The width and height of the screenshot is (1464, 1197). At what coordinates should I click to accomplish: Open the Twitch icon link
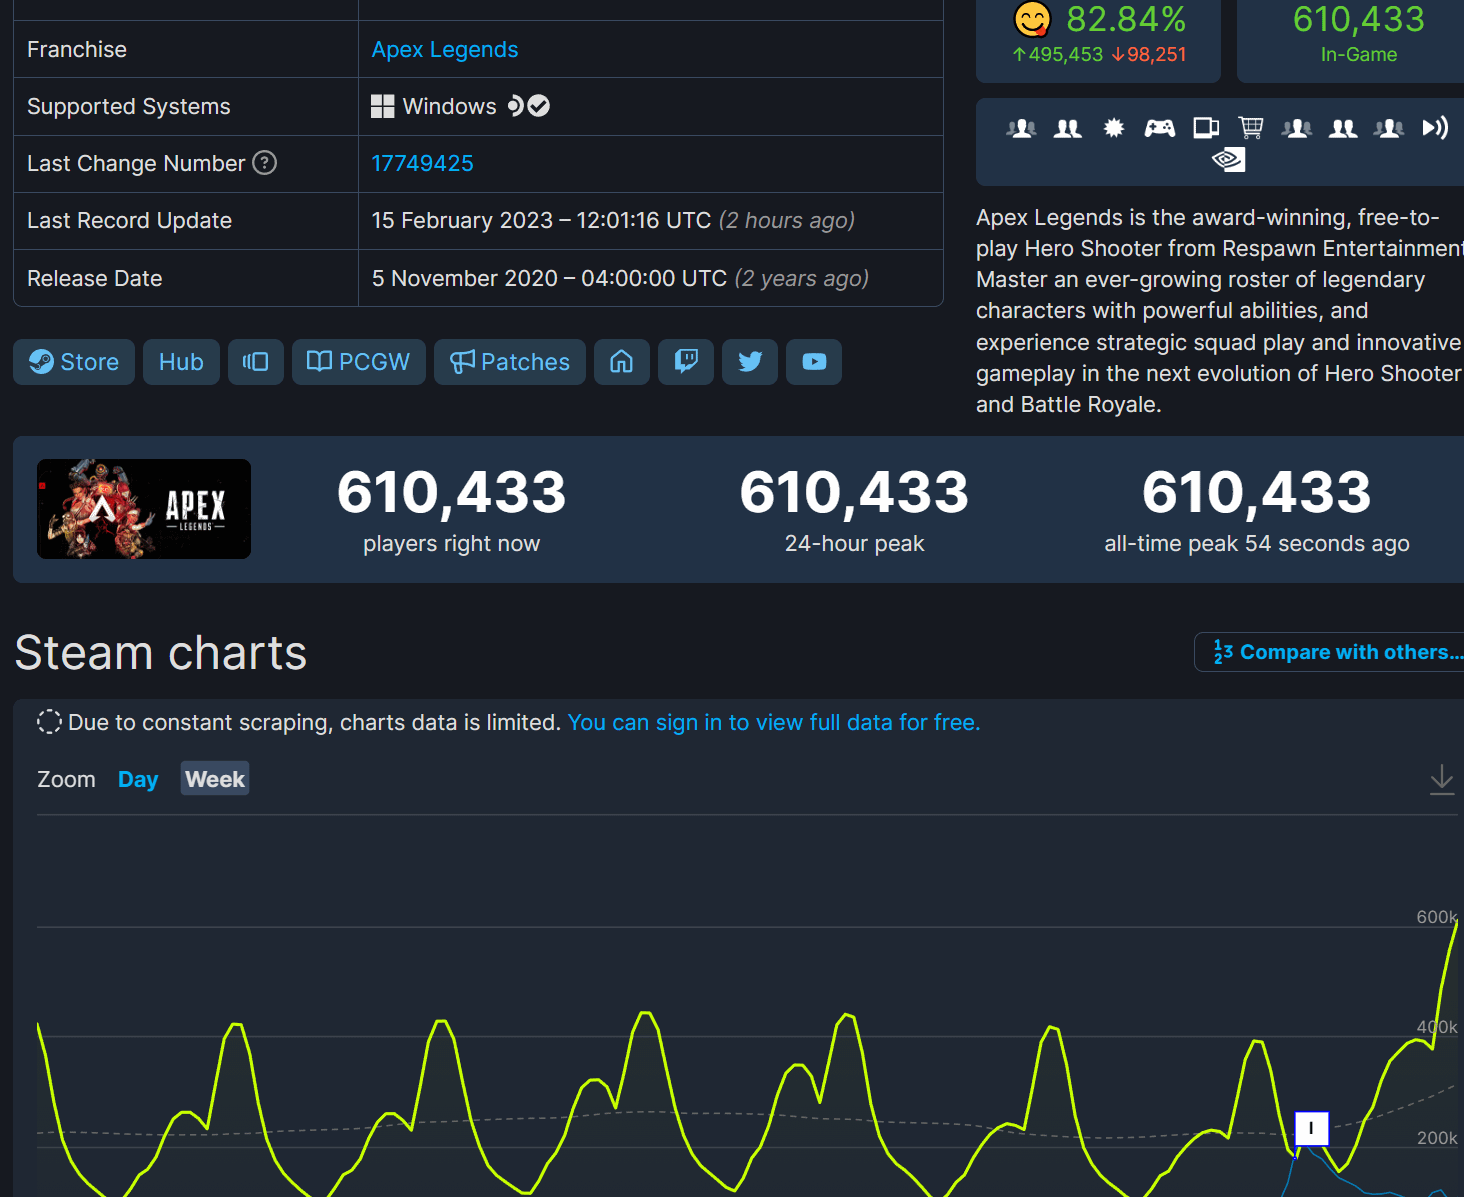click(x=686, y=362)
